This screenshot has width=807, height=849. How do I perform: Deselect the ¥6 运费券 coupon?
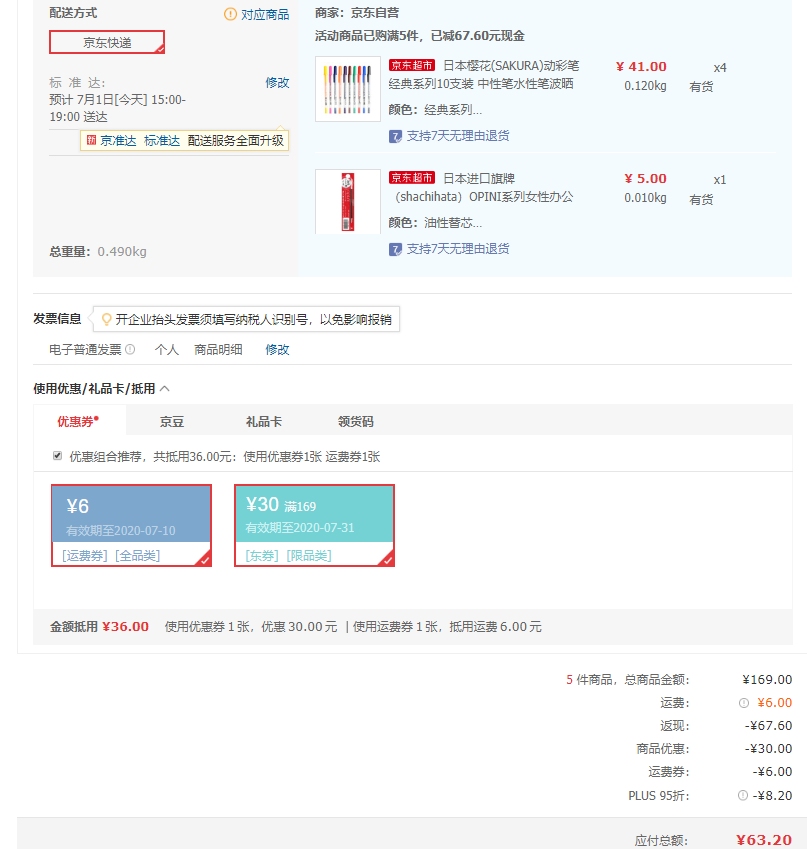click(x=131, y=525)
